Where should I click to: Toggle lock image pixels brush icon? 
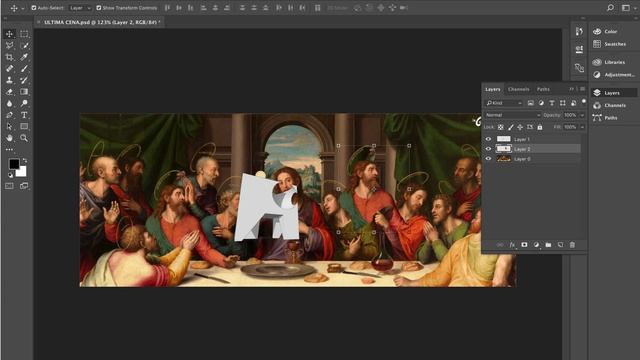coord(510,127)
